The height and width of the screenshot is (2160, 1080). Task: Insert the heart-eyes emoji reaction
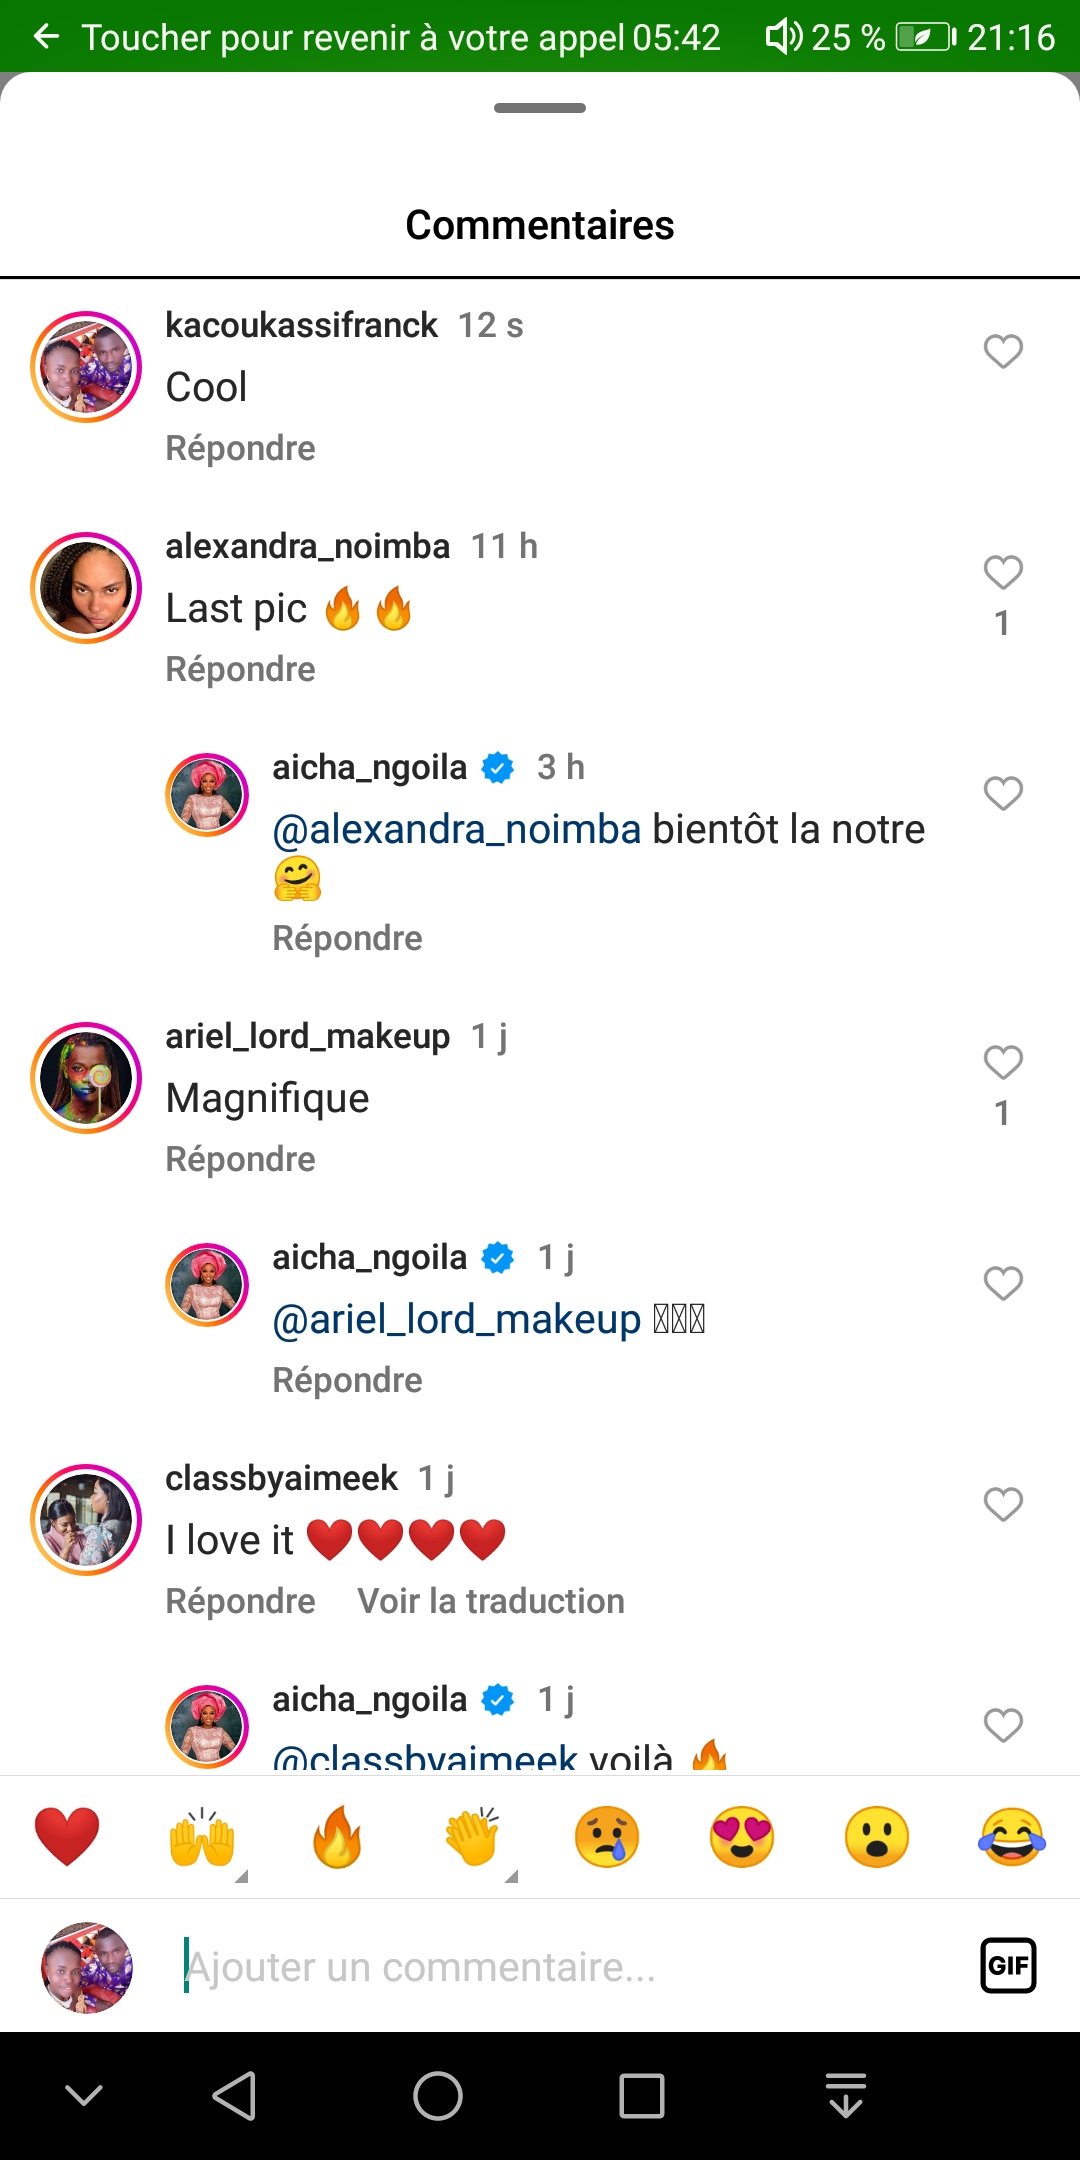[x=742, y=1837]
